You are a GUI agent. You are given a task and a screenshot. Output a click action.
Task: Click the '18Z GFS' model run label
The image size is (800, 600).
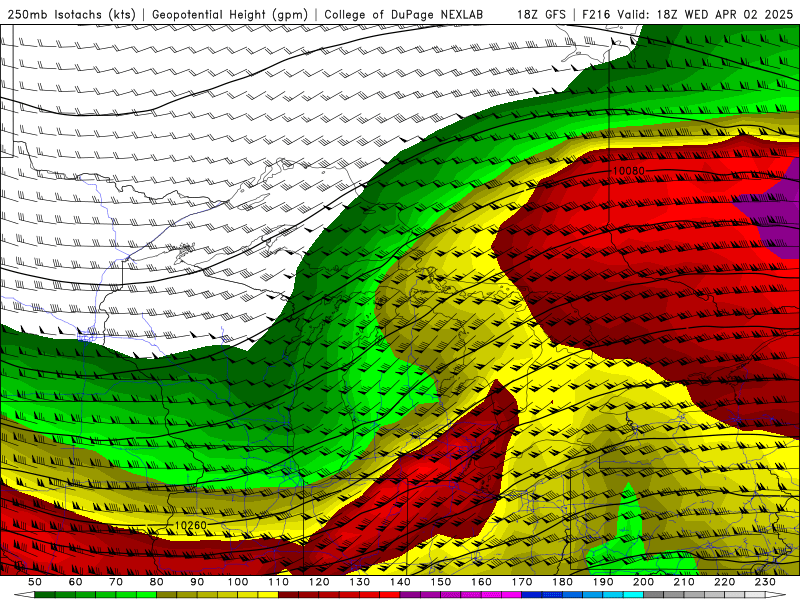point(541,15)
